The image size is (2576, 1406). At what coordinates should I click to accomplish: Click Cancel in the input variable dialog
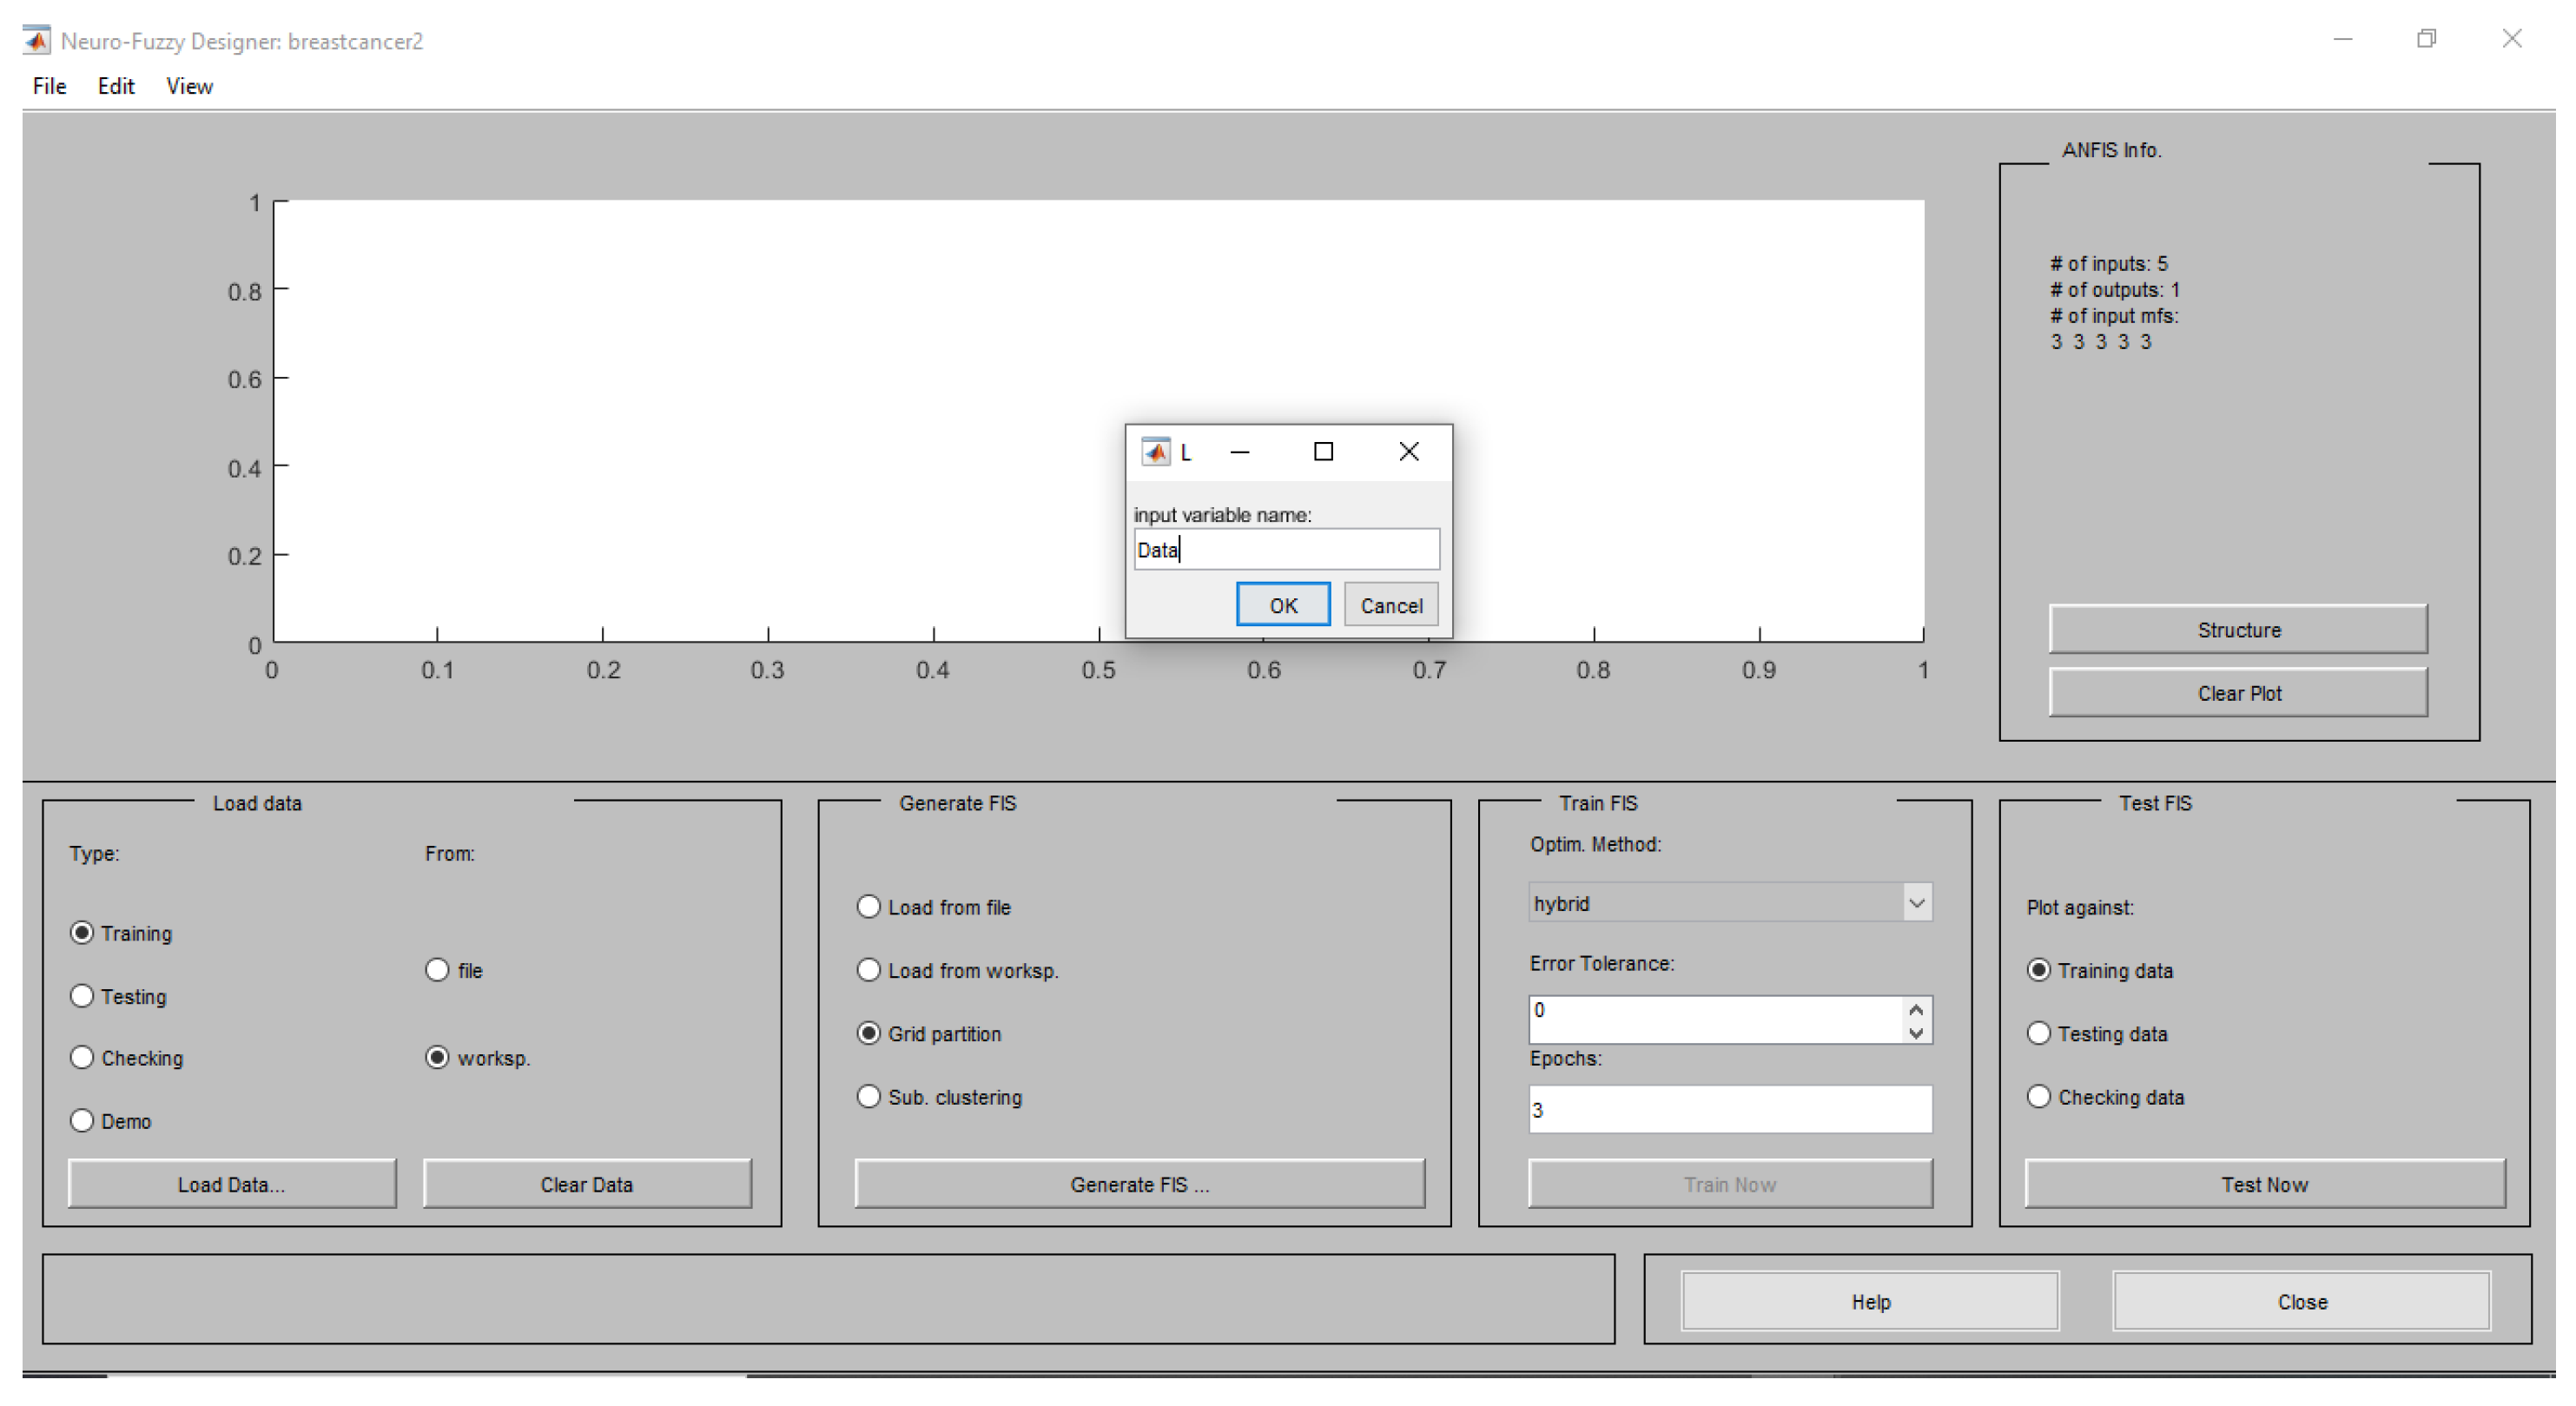(1391, 605)
